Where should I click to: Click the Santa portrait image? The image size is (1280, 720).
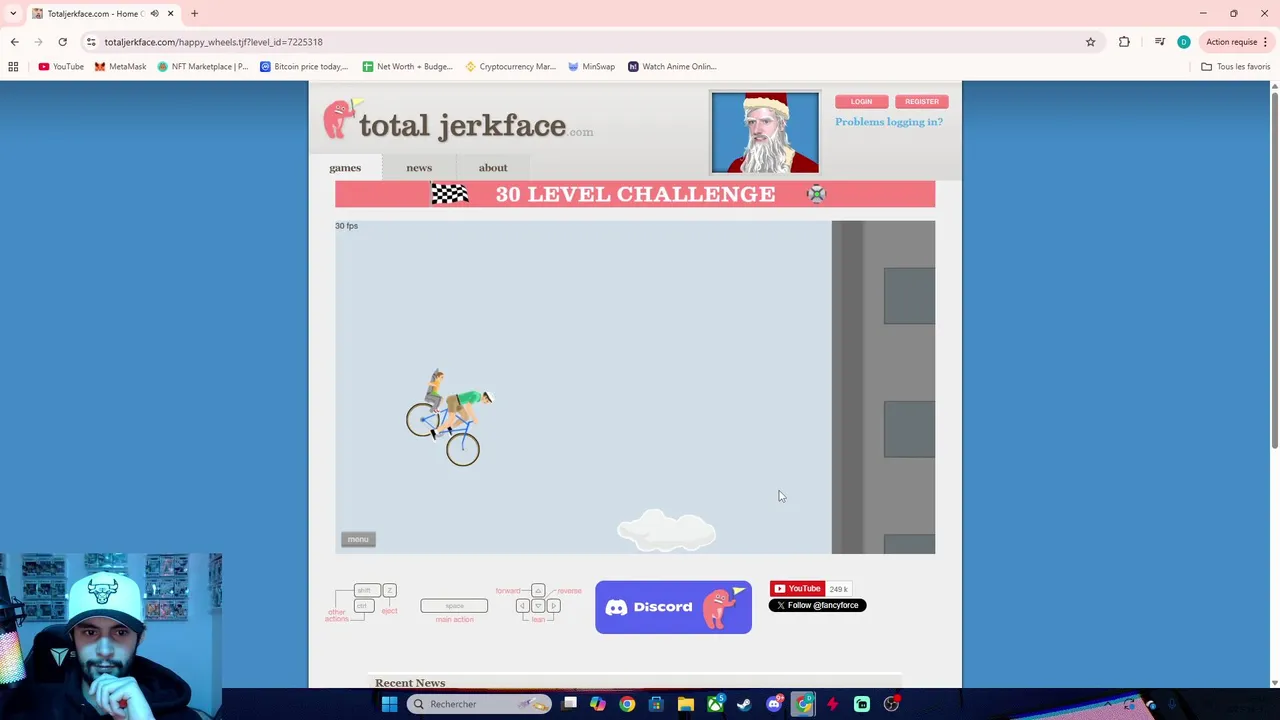point(765,132)
